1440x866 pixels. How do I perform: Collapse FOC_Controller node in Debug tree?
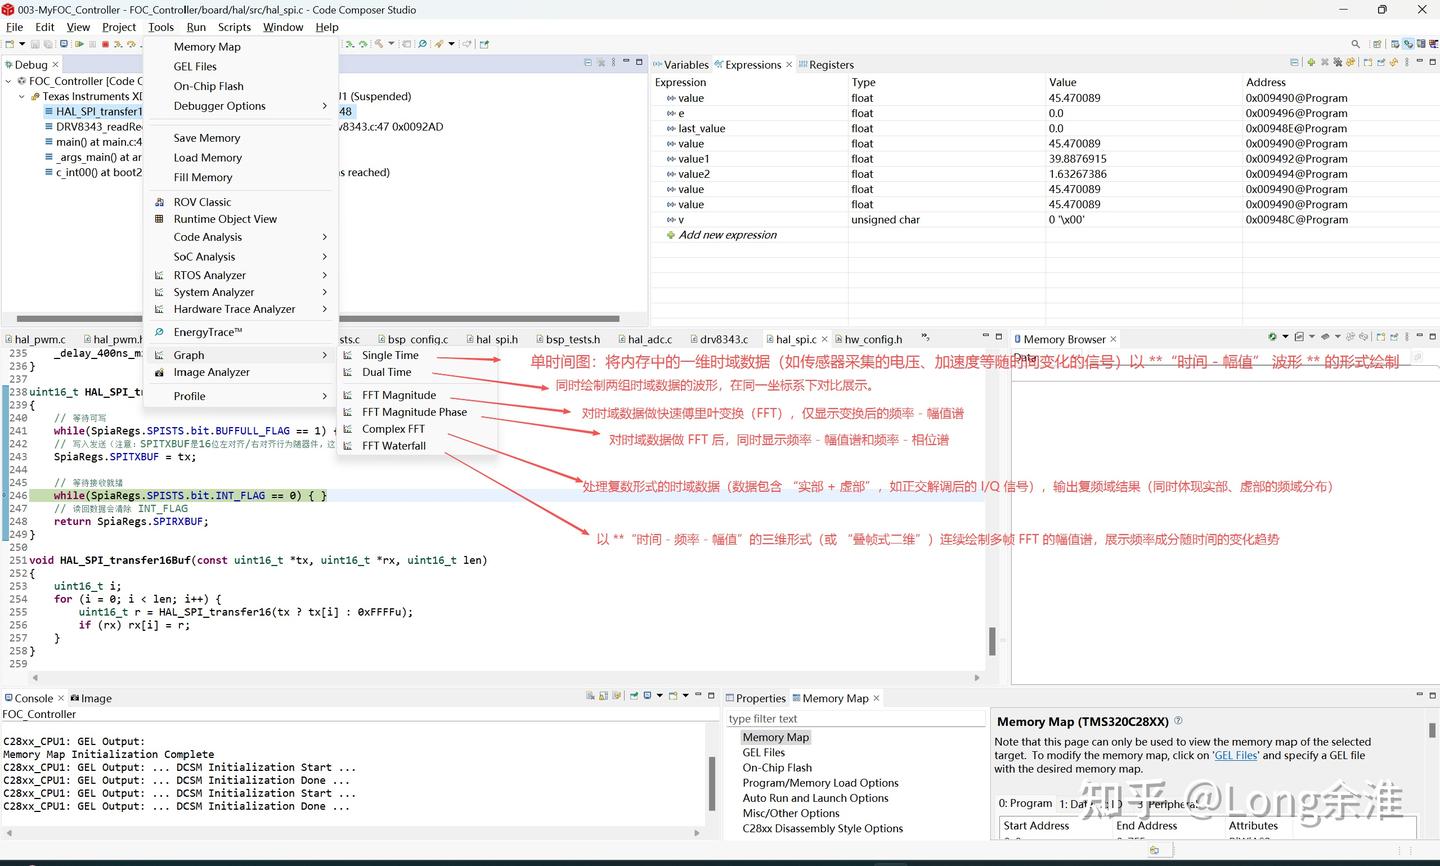[x=9, y=81]
